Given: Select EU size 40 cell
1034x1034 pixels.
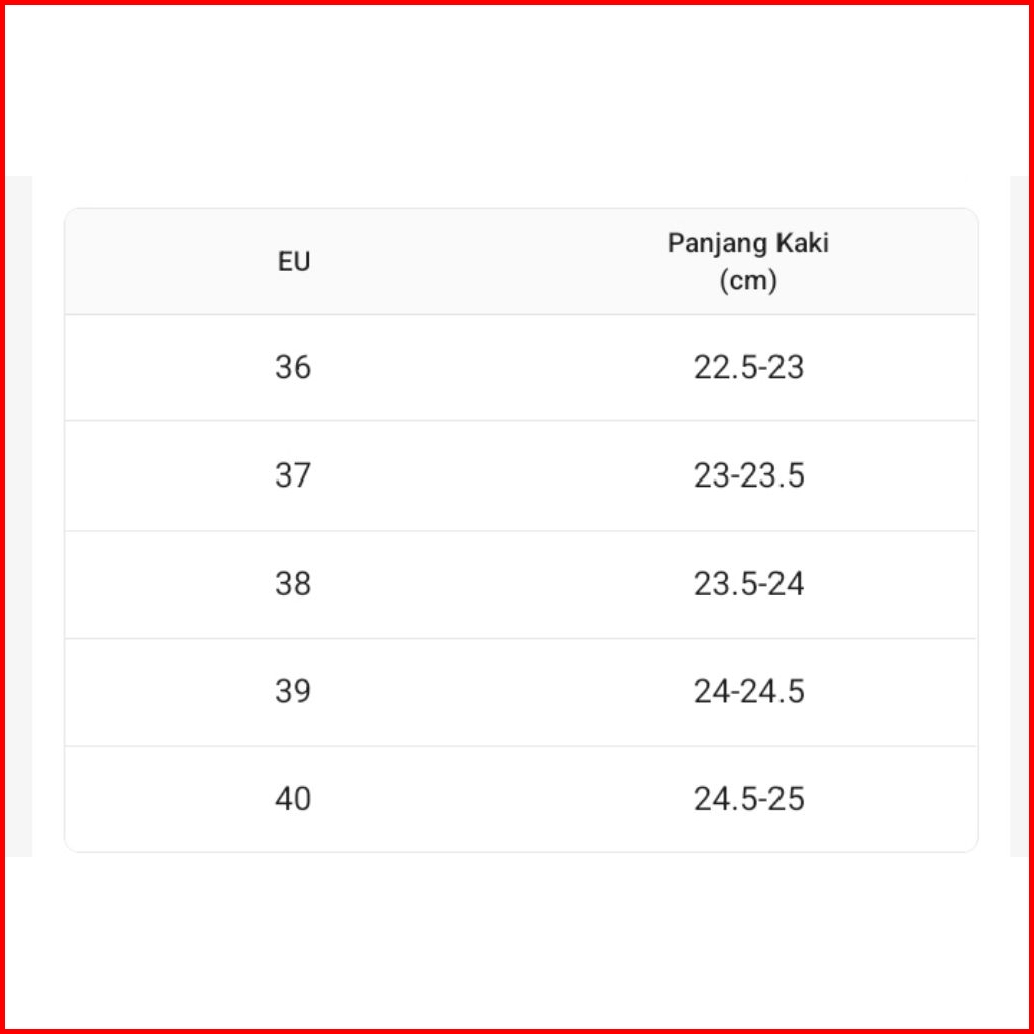Looking at the screenshot, I should 293,800.
